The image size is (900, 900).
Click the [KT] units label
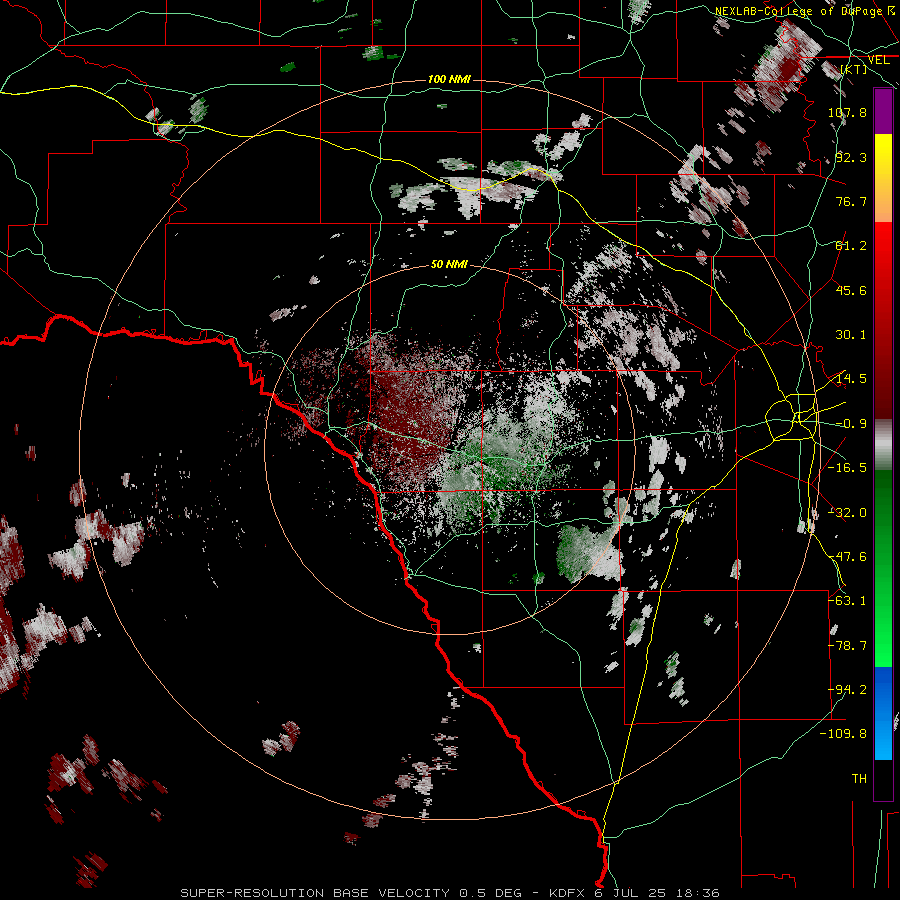point(853,69)
